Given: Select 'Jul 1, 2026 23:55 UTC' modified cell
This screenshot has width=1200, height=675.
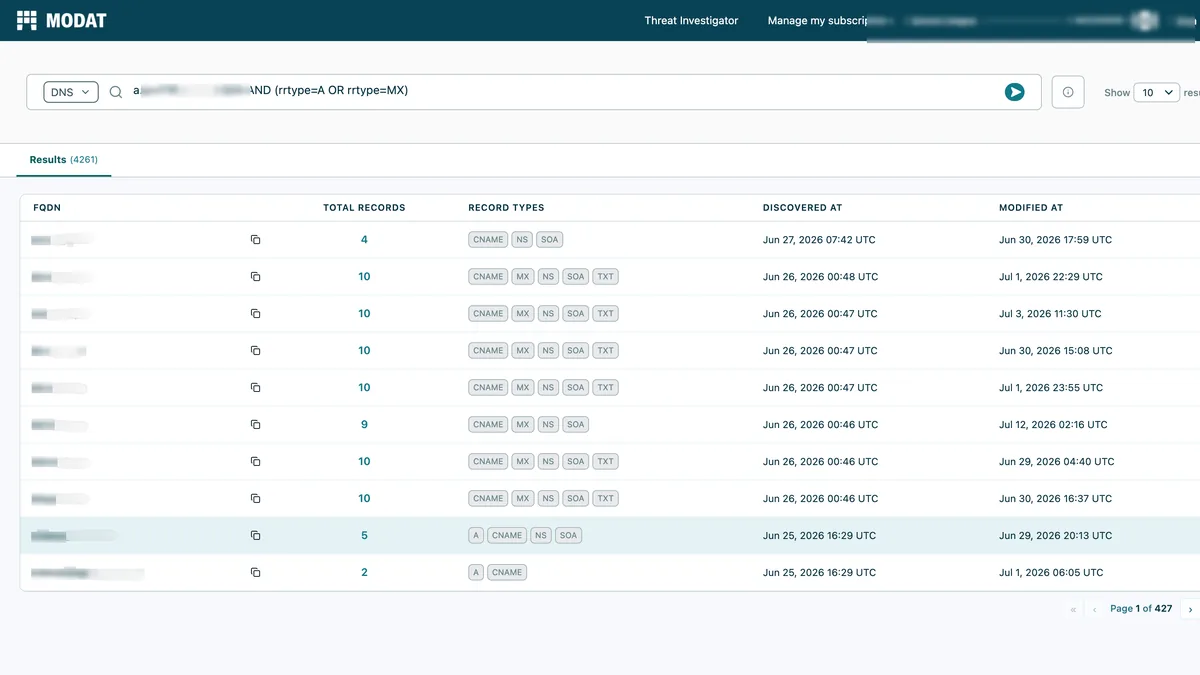Looking at the screenshot, I should (1051, 388).
